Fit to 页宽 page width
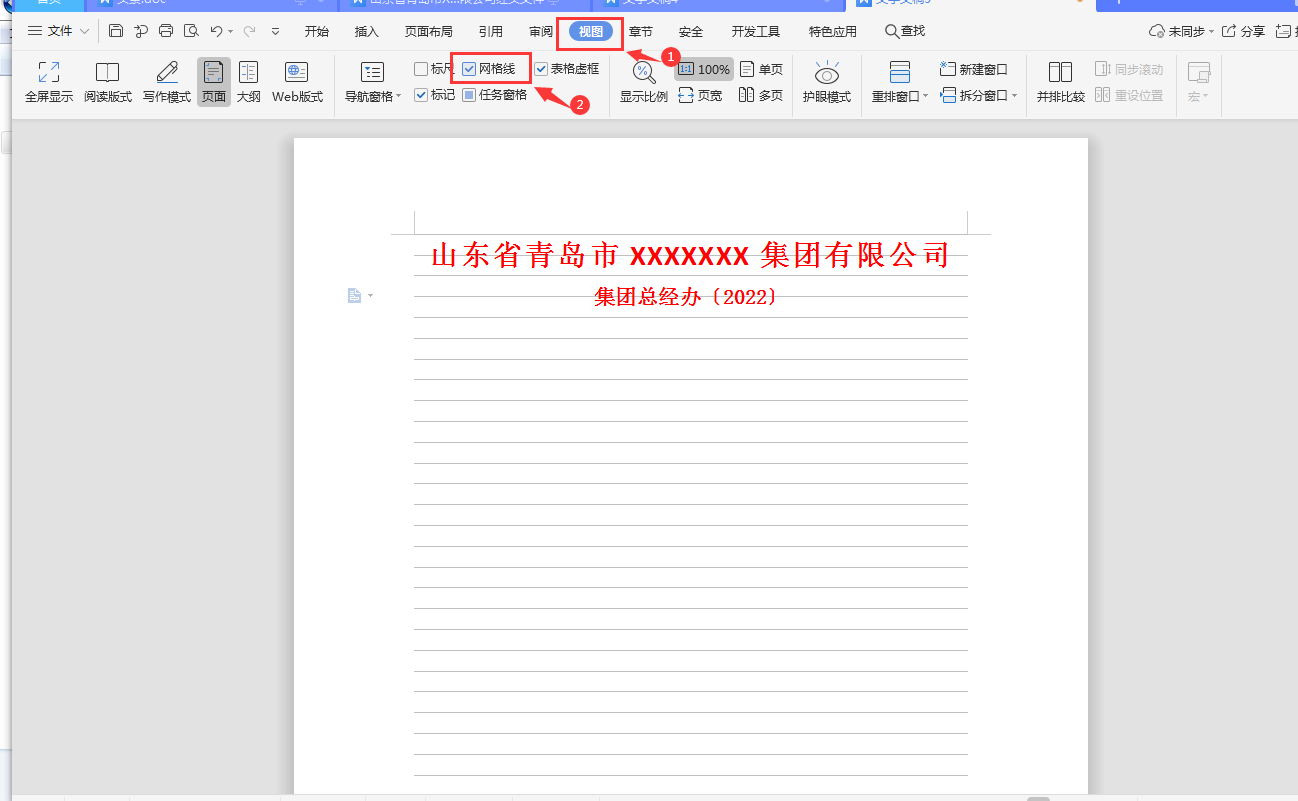This screenshot has width=1298, height=801. coord(700,96)
